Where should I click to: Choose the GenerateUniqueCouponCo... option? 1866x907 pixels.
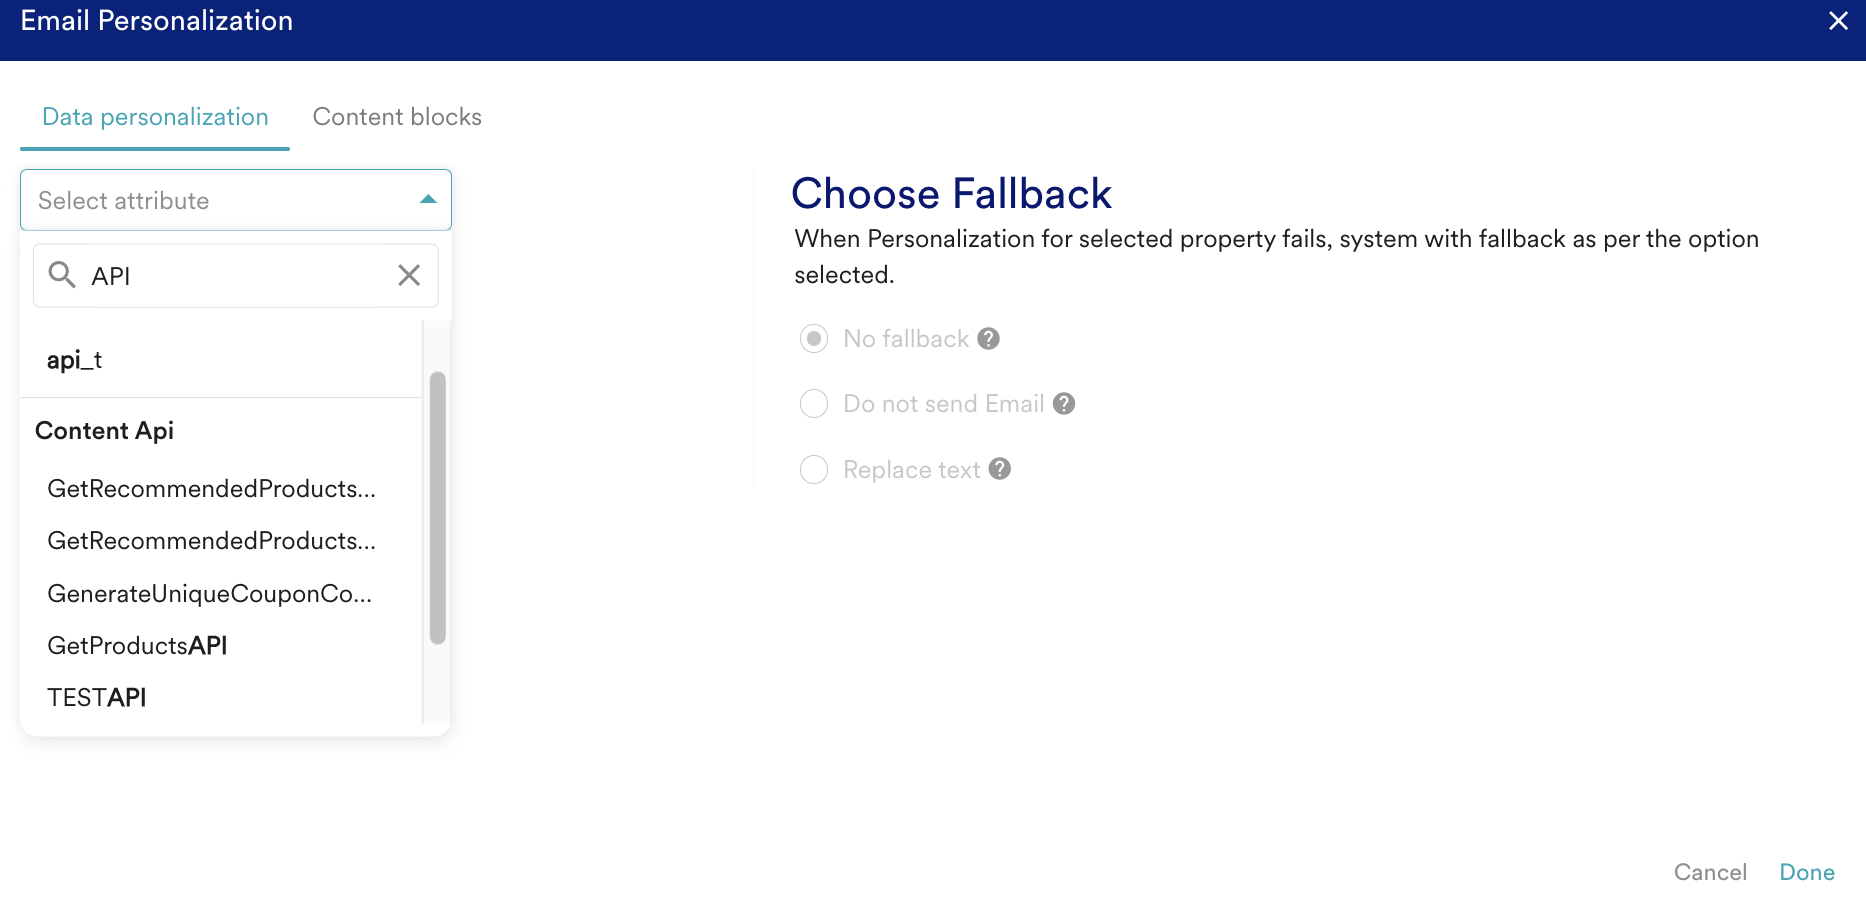click(210, 594)
